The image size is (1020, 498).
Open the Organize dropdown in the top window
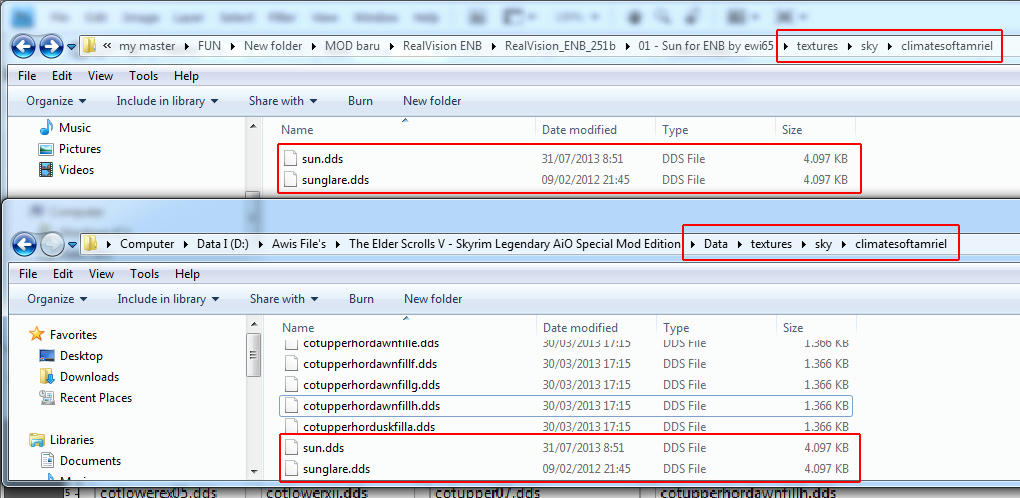[x=56, y=101]
